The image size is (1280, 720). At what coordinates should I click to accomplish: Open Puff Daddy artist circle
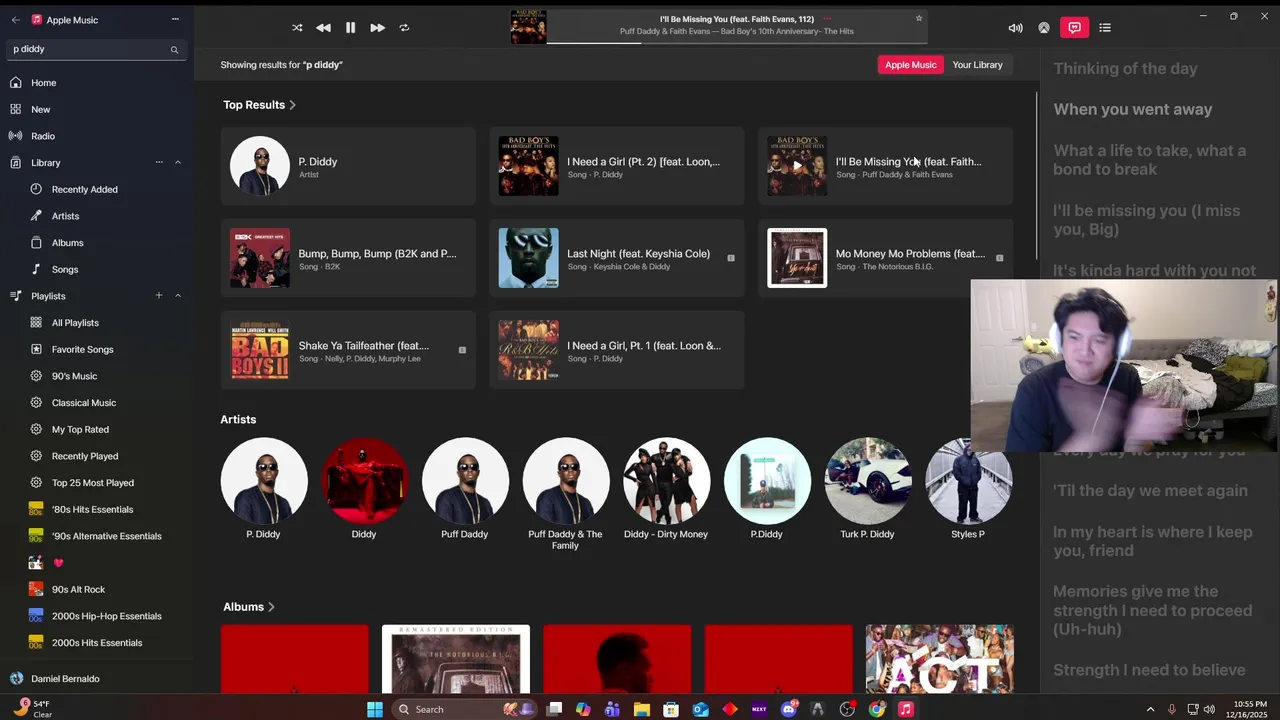465,481
